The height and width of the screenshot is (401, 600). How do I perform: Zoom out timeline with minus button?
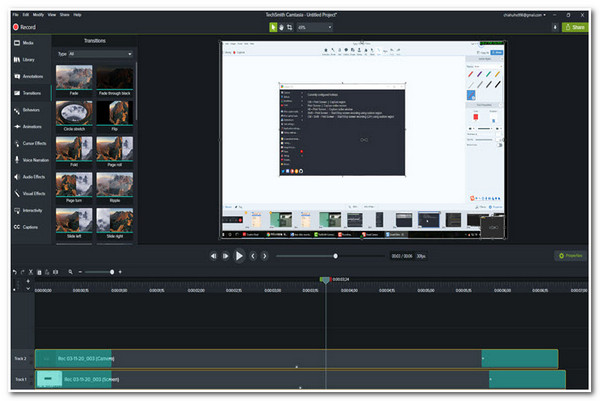pos(80,272)
